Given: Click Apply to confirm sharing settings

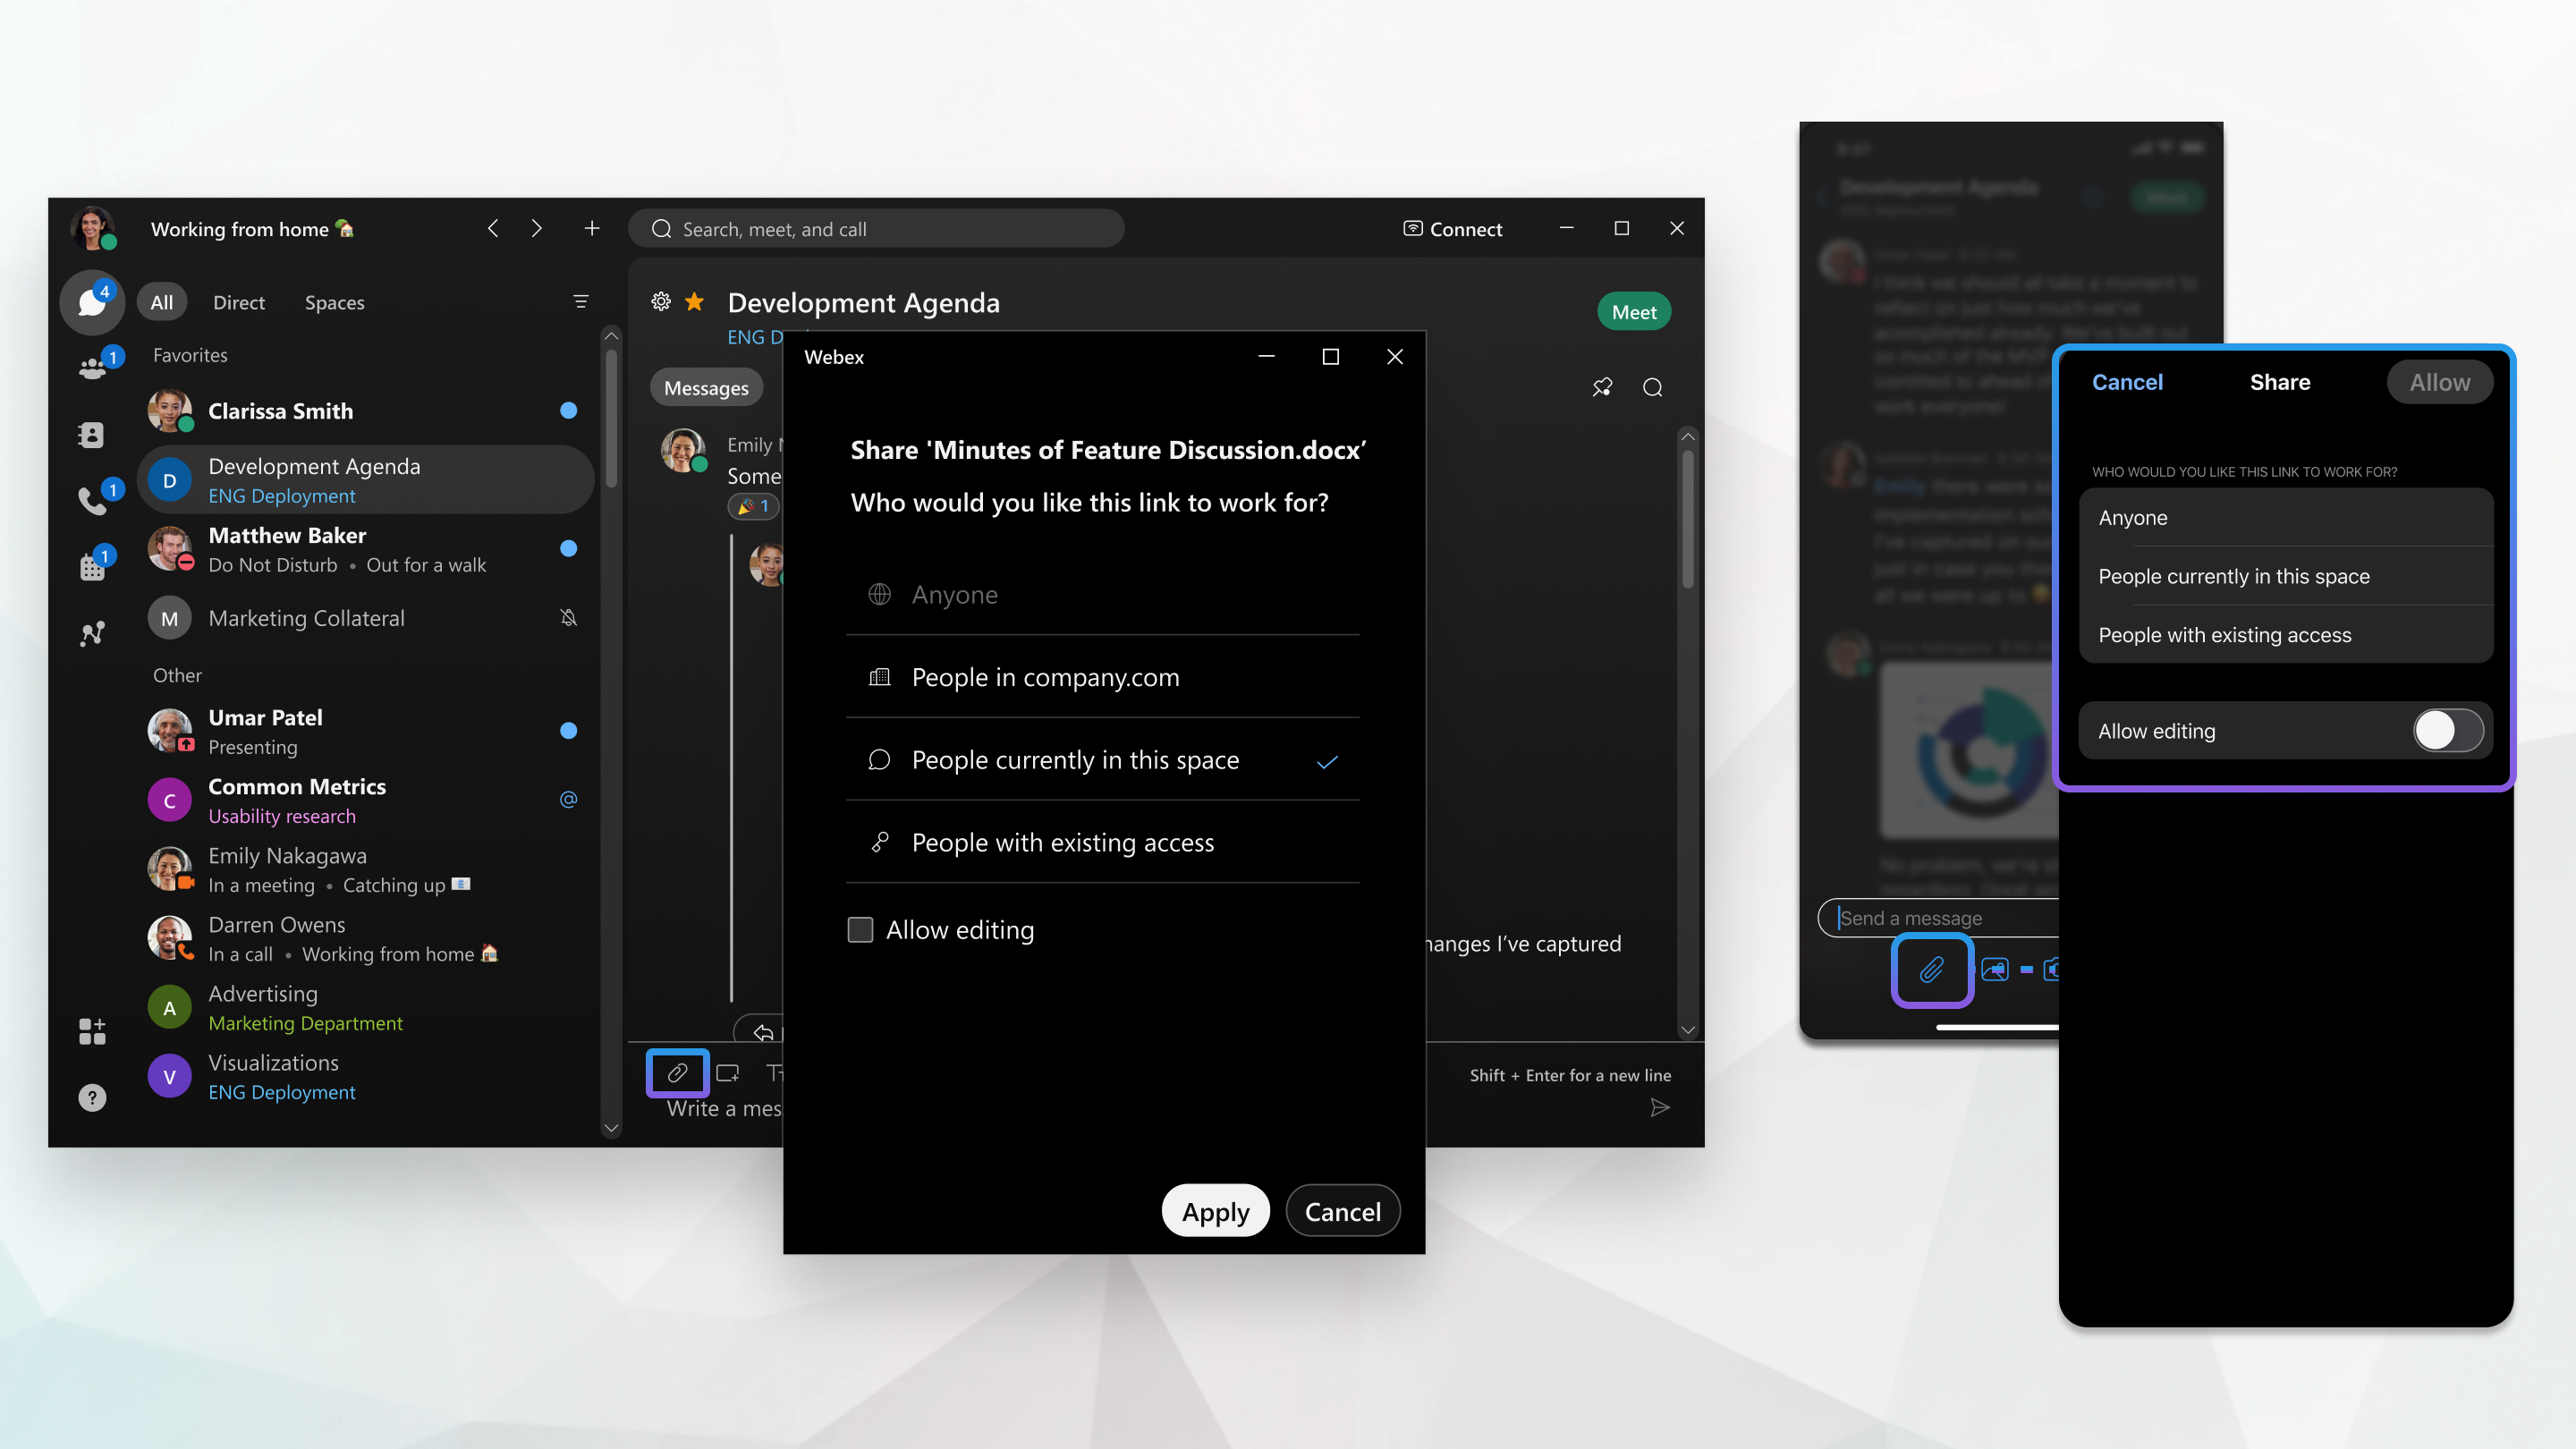Looking at the screenshot, I should (1216, 1210).
